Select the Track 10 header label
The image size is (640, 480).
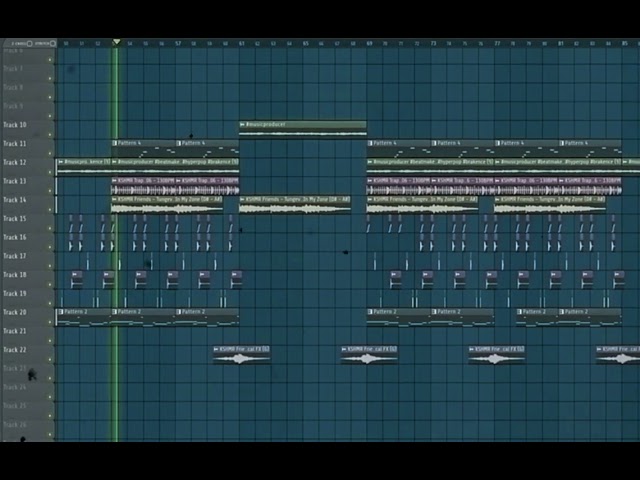[x=15, y=125]
